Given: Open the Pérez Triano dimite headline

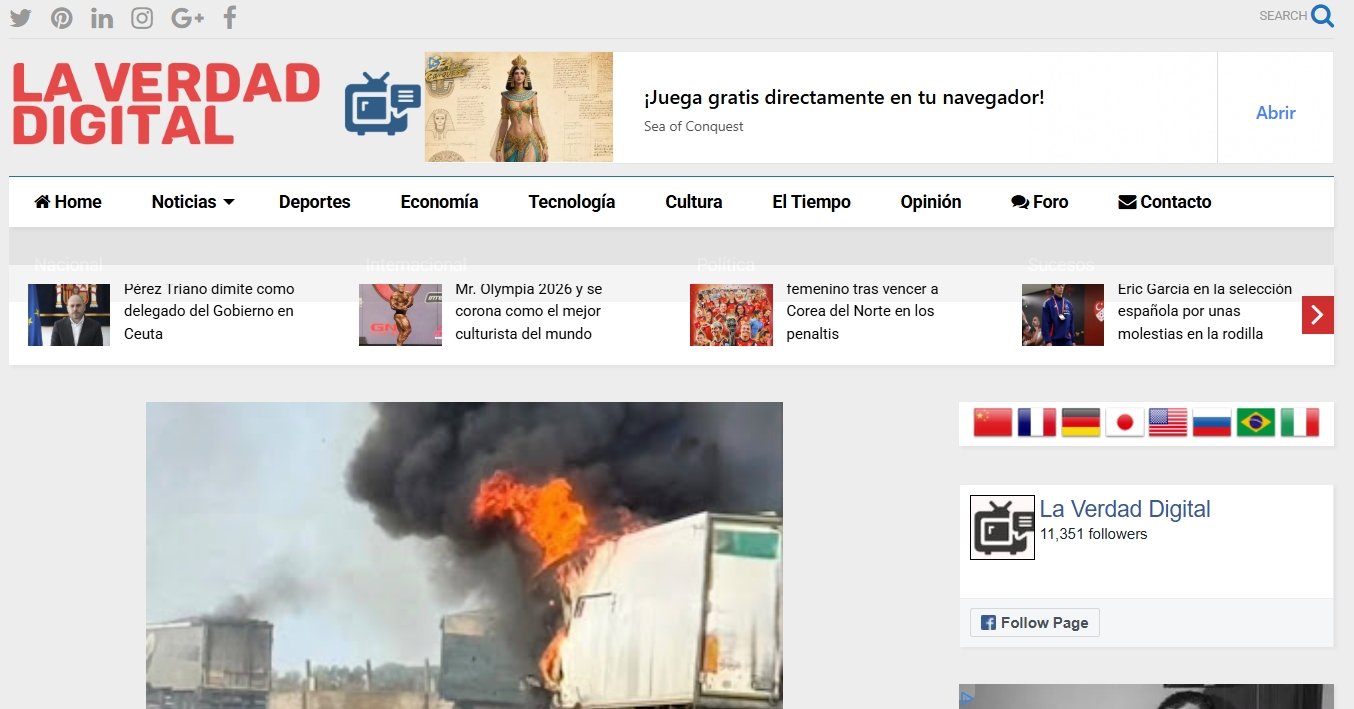Looking at the screenshot, I should [210, 311].
